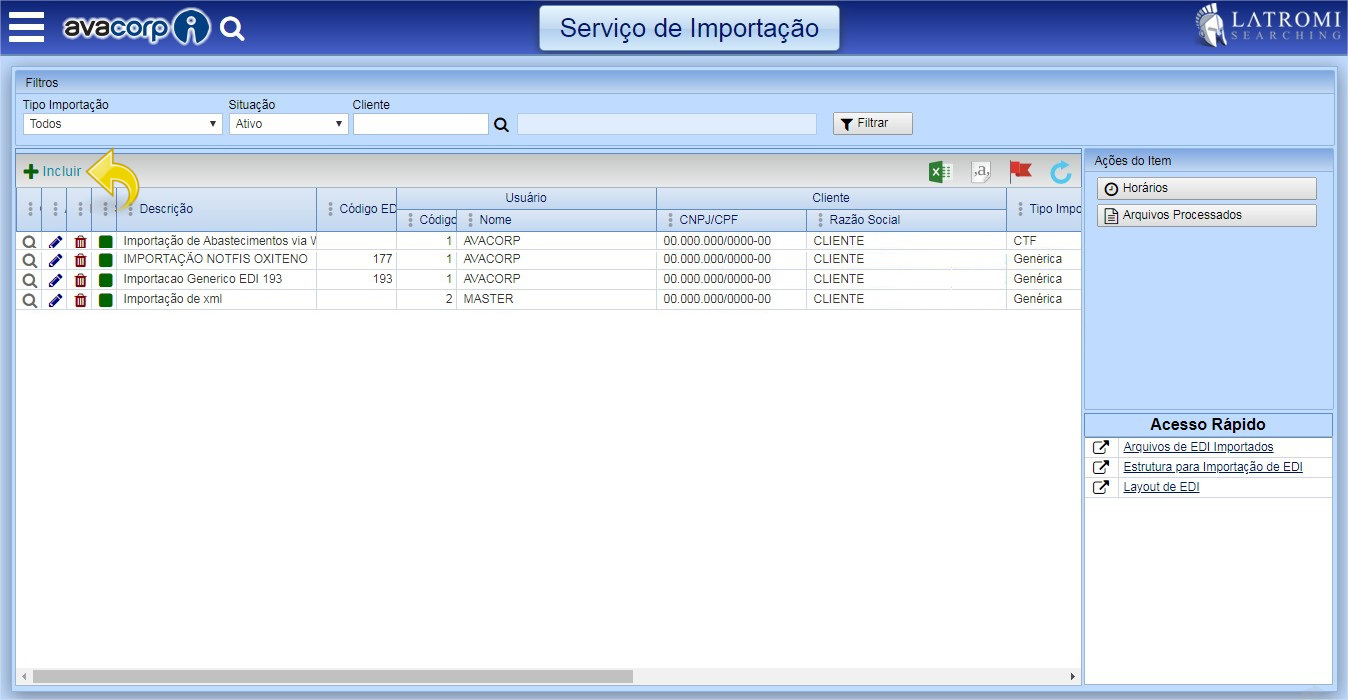1348x700 pixels.
Task: Open the Horários item action
Action: (x=1206, y=188)
